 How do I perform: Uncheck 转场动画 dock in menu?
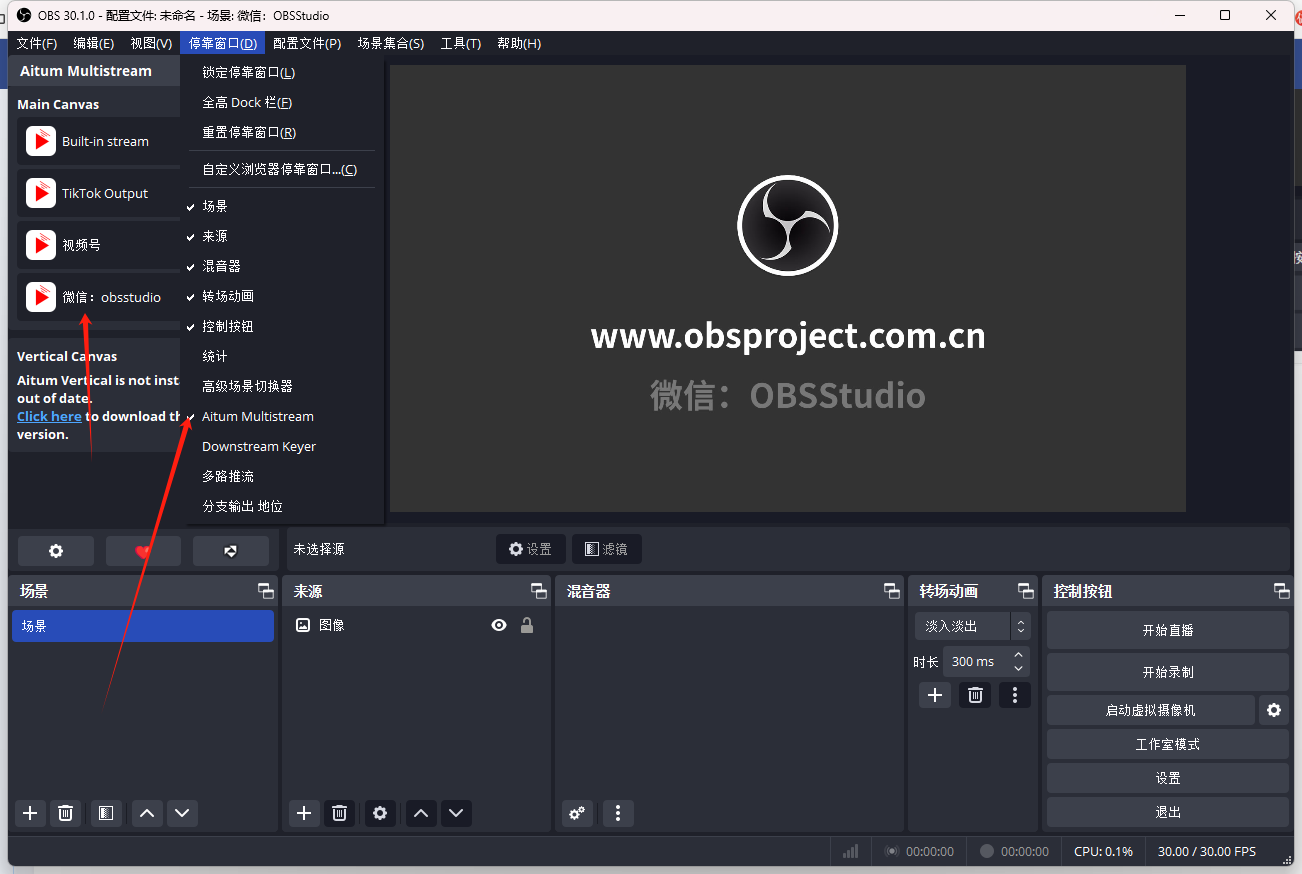(x=283, y=296)
